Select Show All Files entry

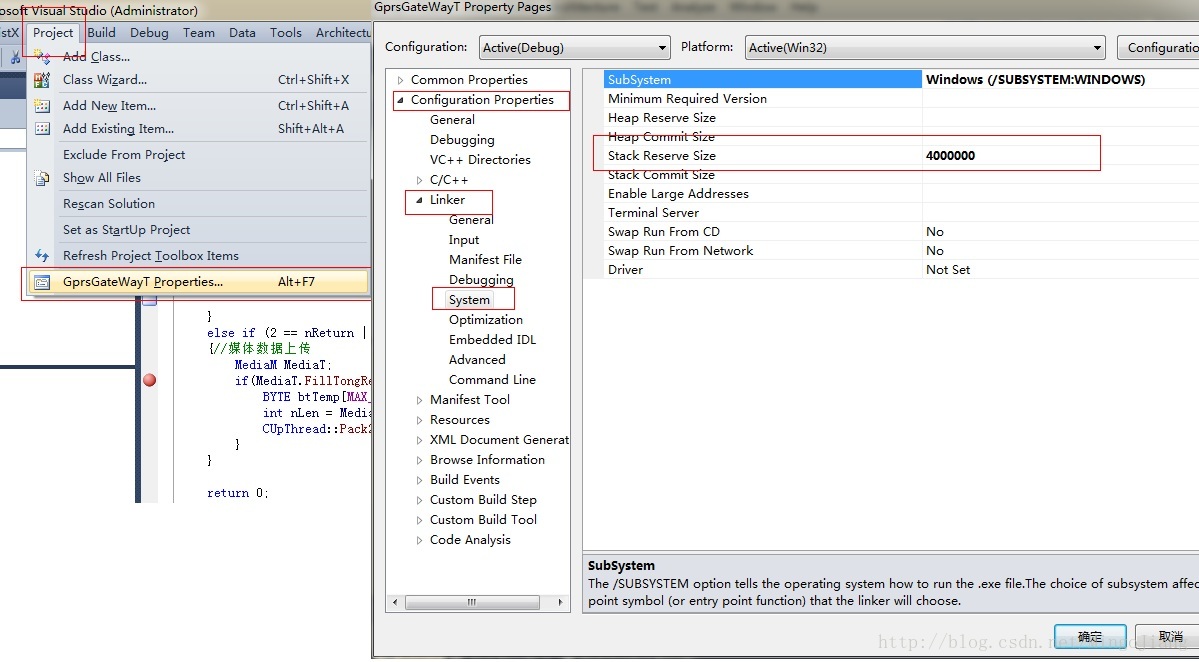click(x=199, y=177)
